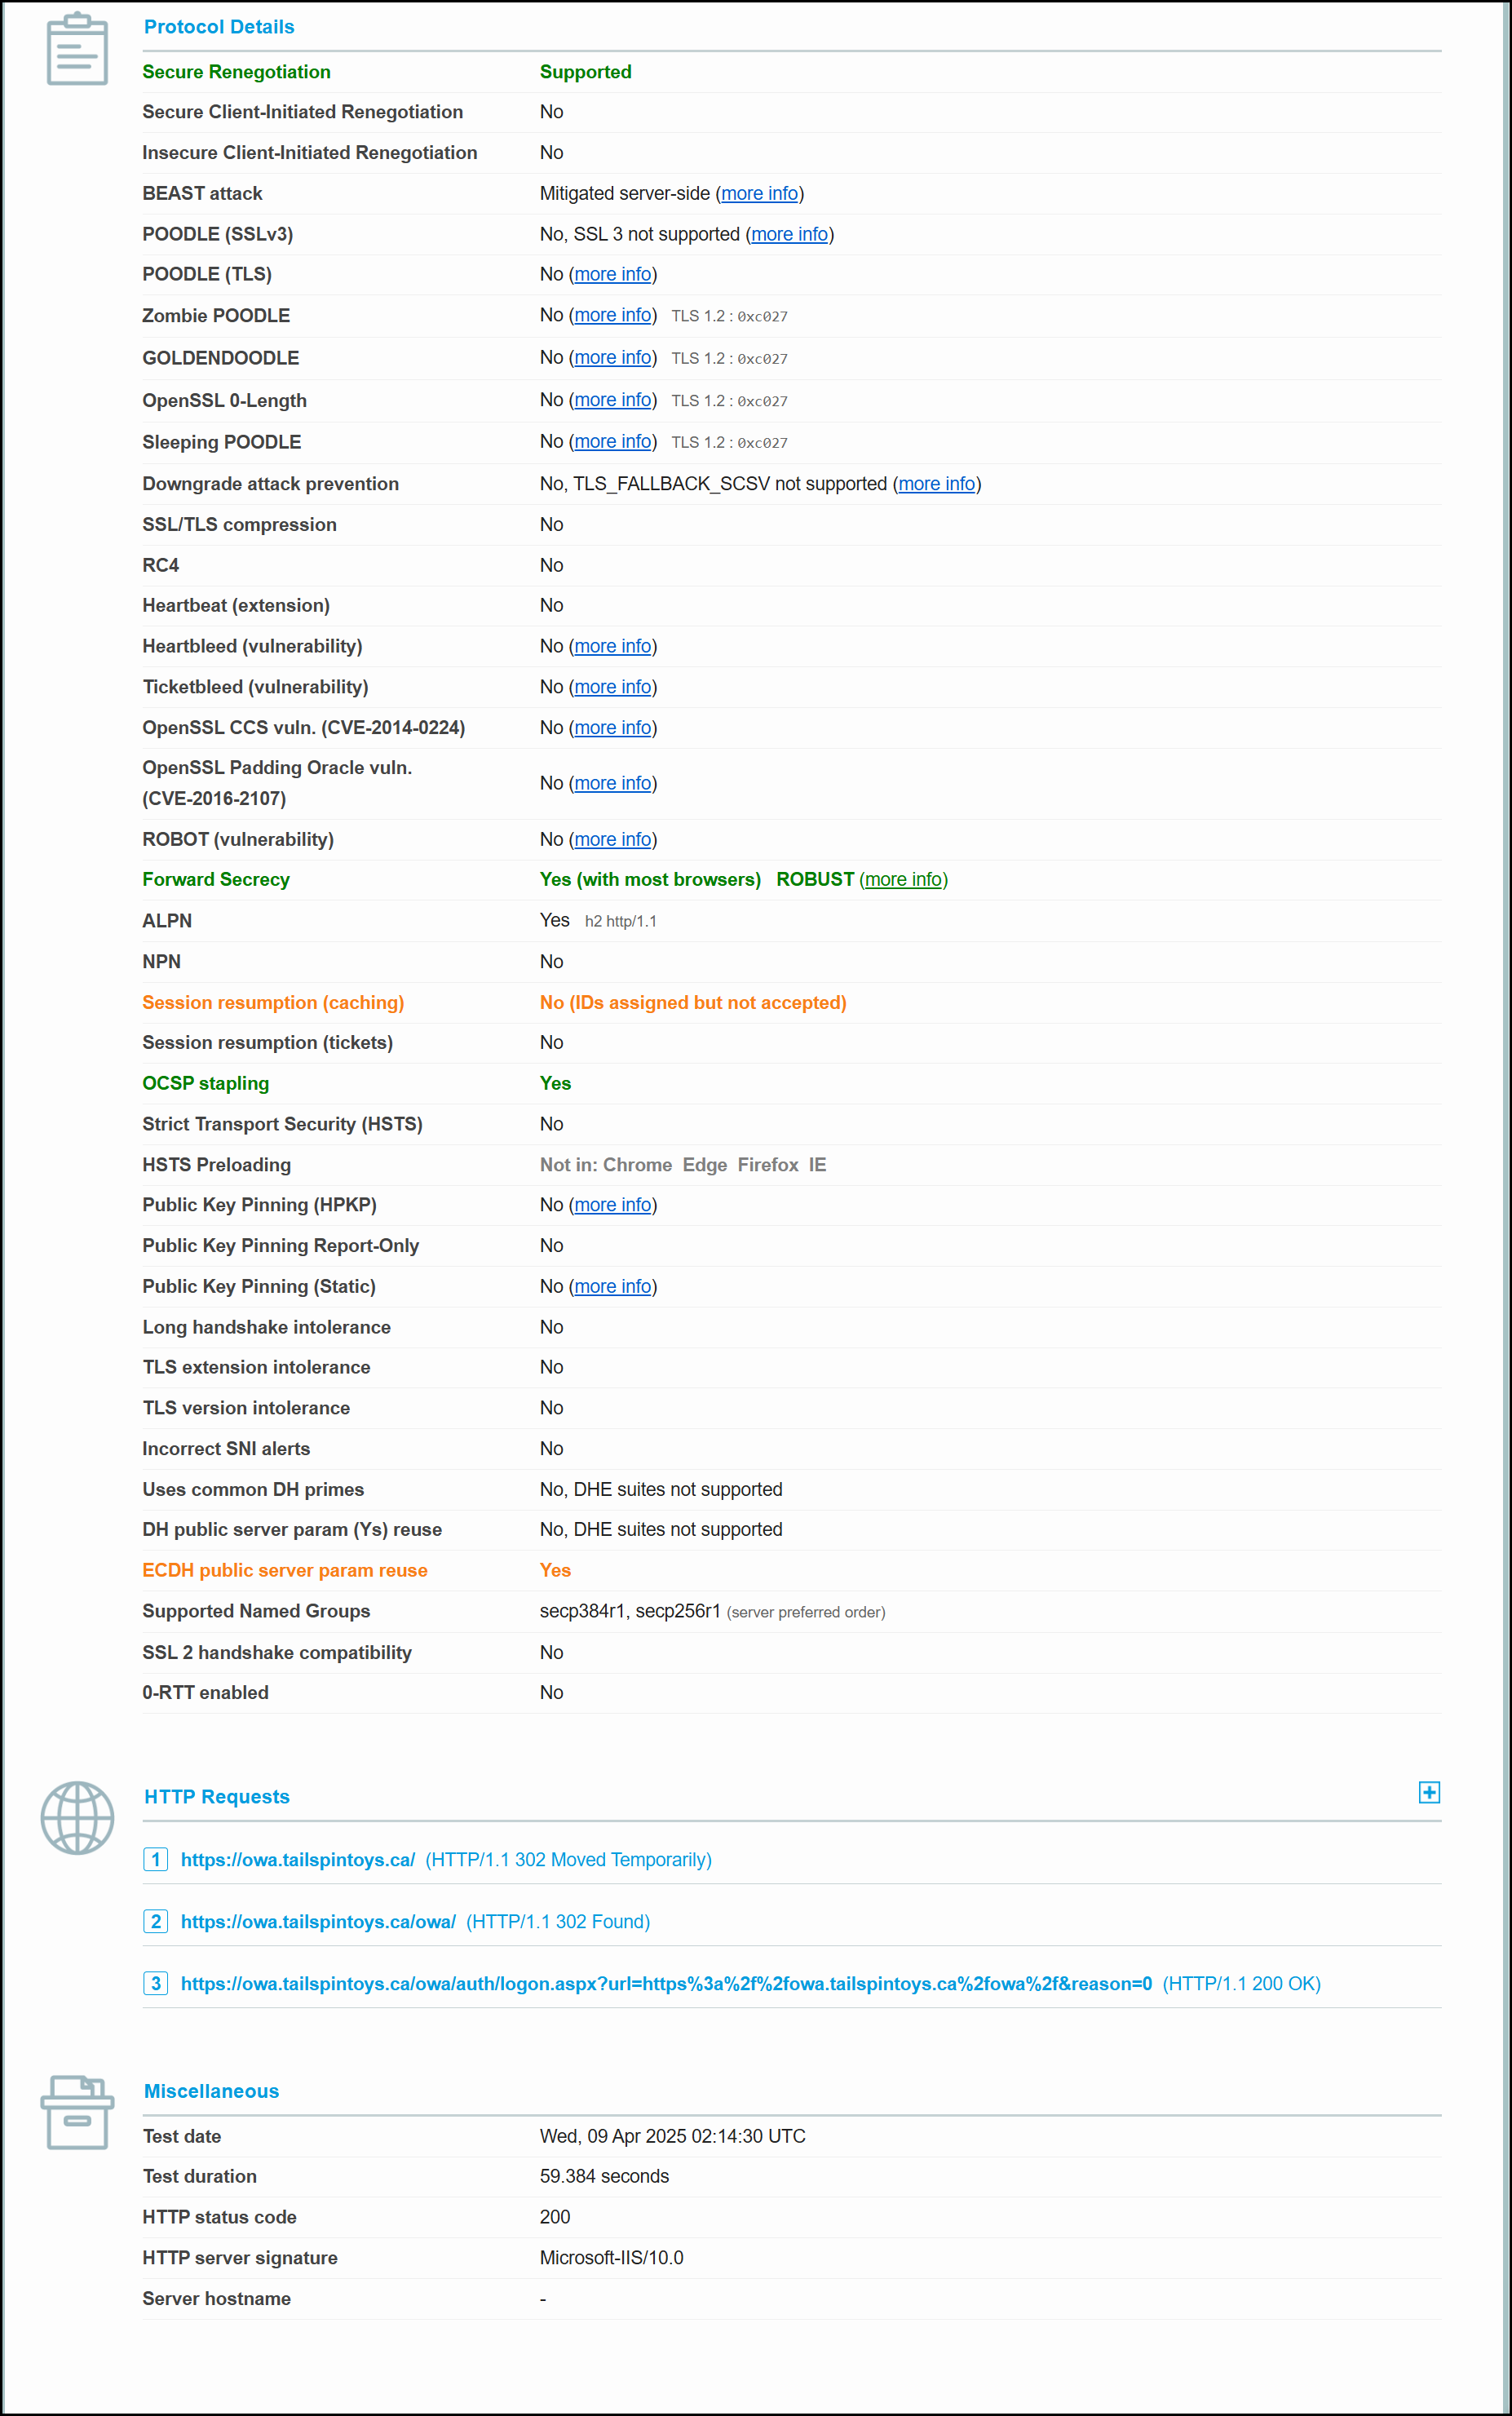1512x2416 pixels.
Task: Open the BEAST attack more info link
Action: [x=759, y=193]
